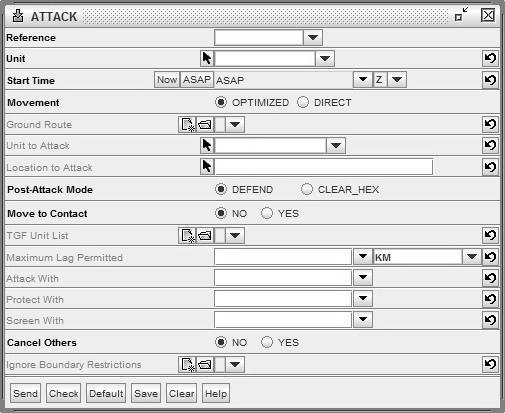Click the Start Time ASAP text field
This screenshot has width=505, height=413.
(284, 80)
